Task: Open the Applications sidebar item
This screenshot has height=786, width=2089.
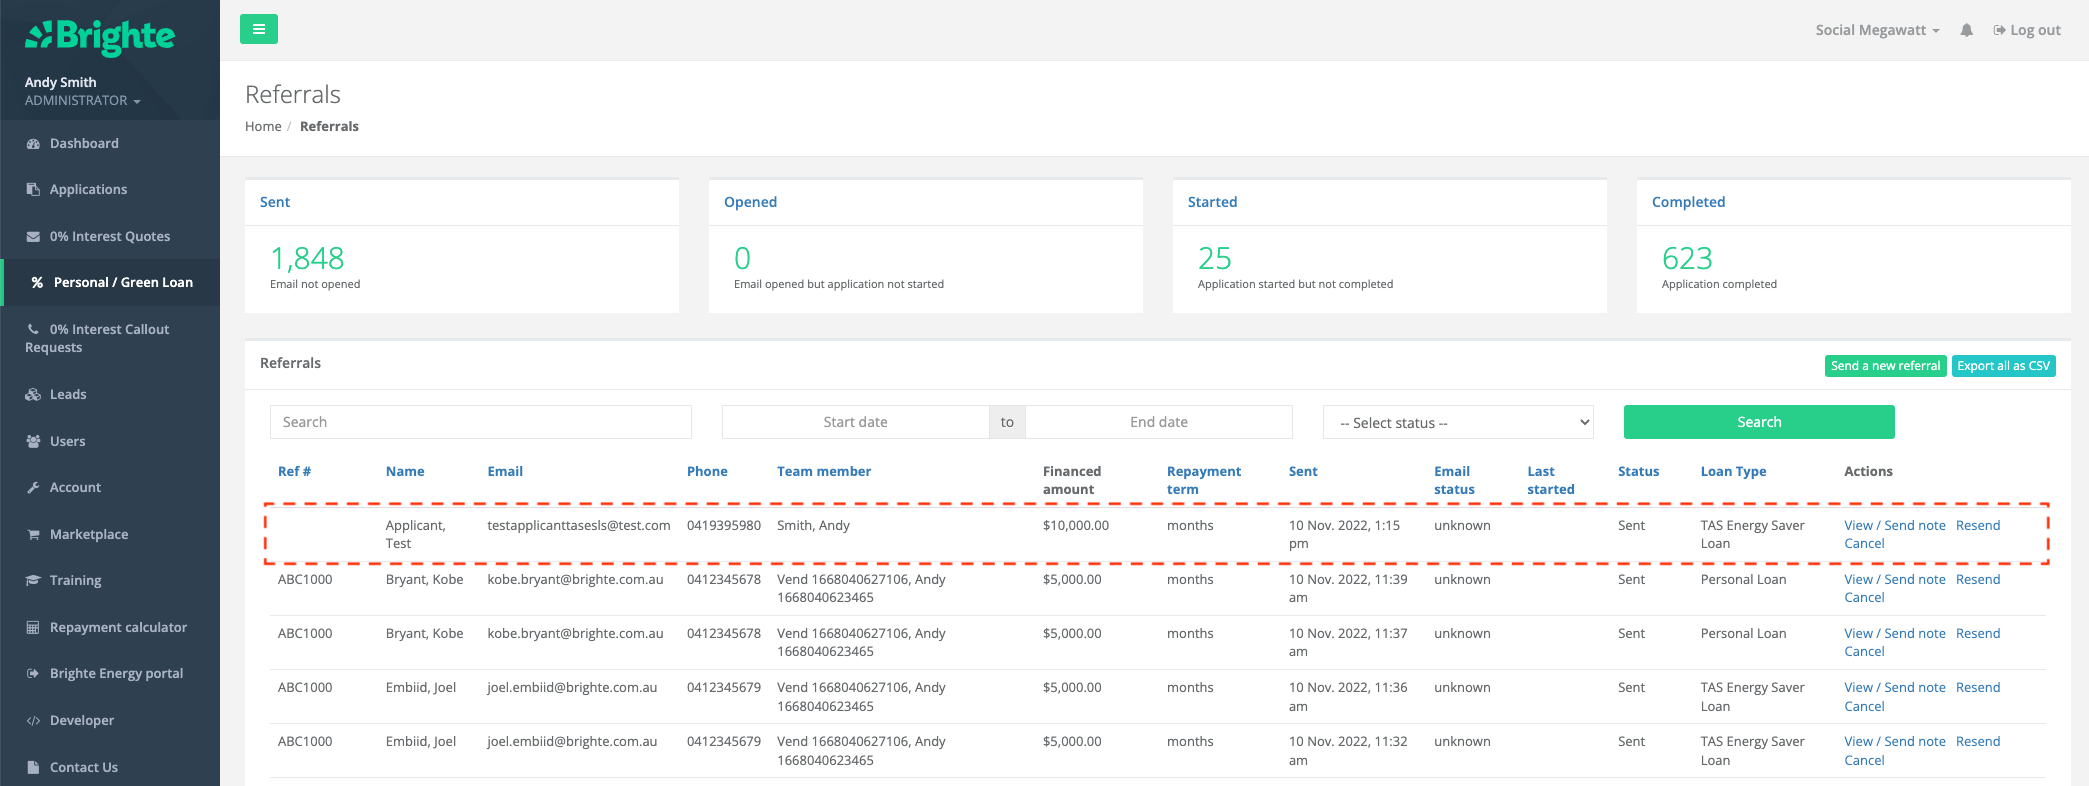Action: point(88,190)
